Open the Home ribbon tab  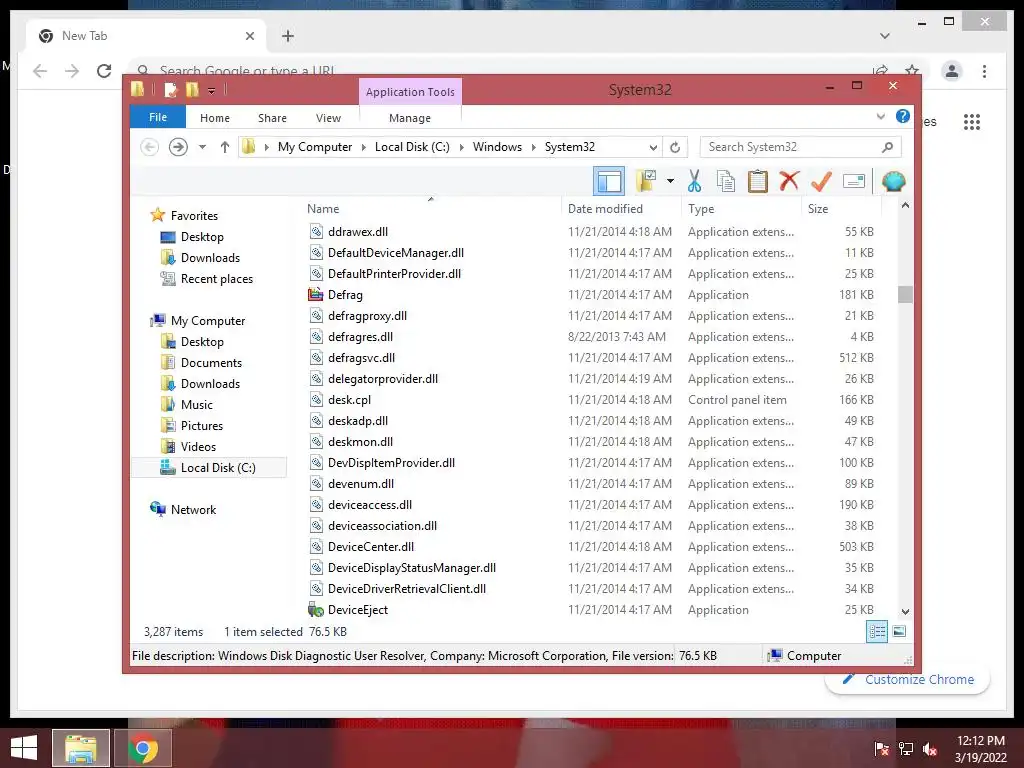coord(215,118)
